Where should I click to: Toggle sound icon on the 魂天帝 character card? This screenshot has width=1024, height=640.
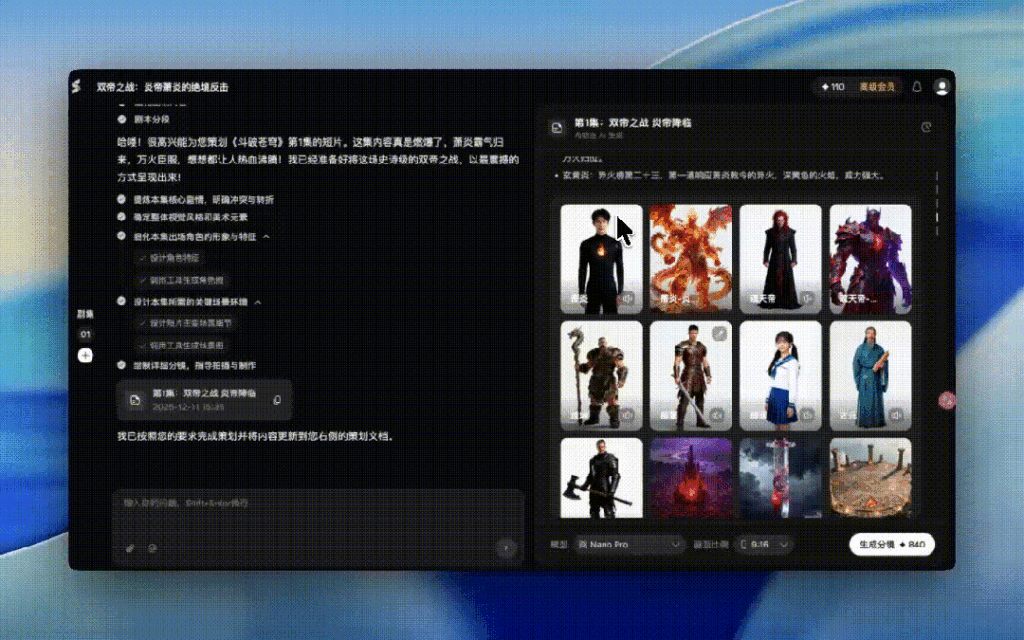[807, 298]
